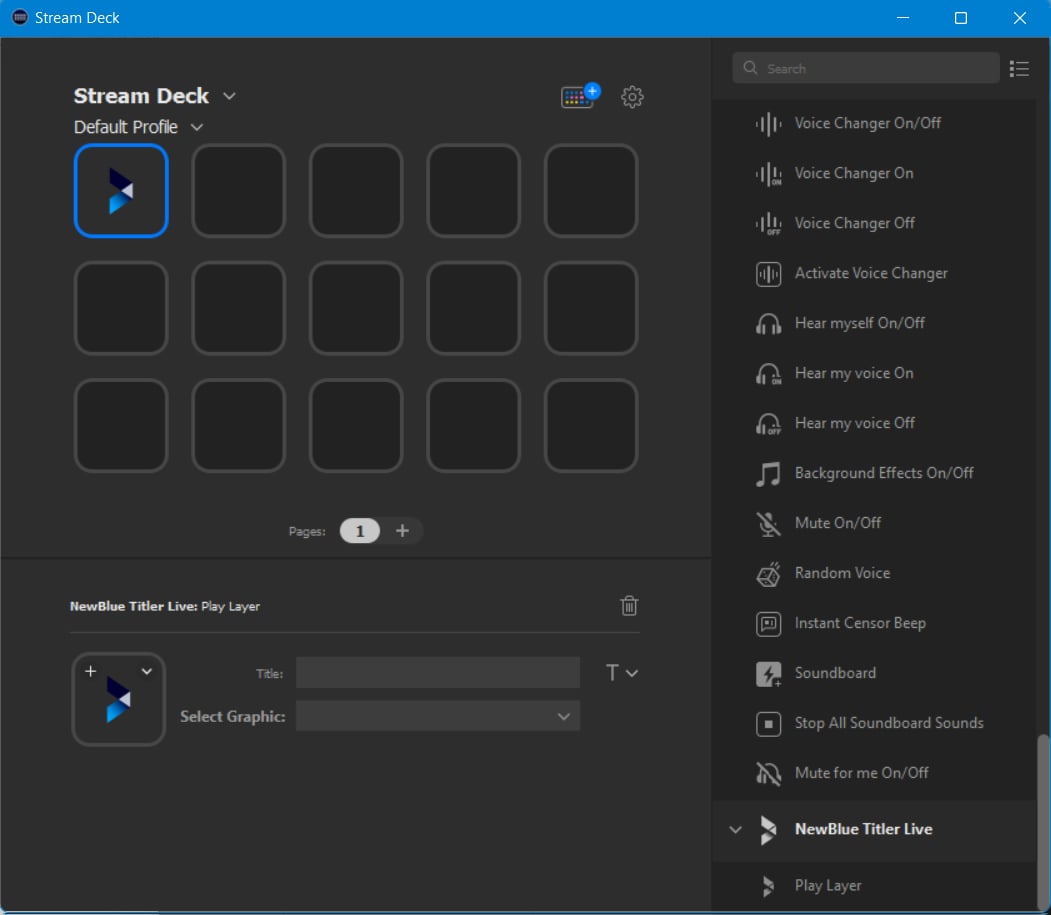The width and height of the screenshot is (1051, 915).
Task: Click the Hear my voice Off icon
Action: 768,424
